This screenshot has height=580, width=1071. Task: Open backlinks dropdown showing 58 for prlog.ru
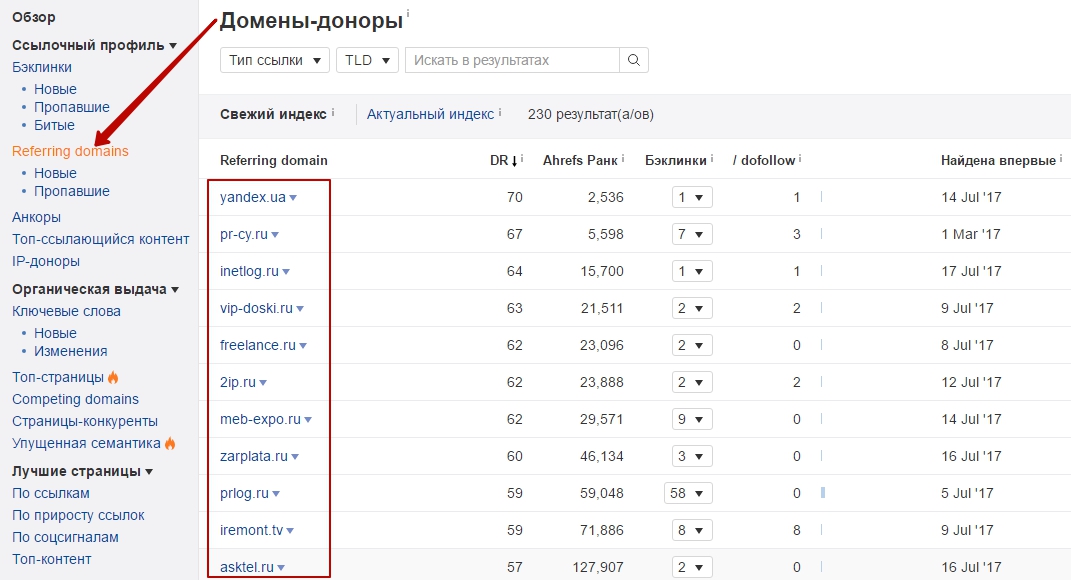[688, 493]
